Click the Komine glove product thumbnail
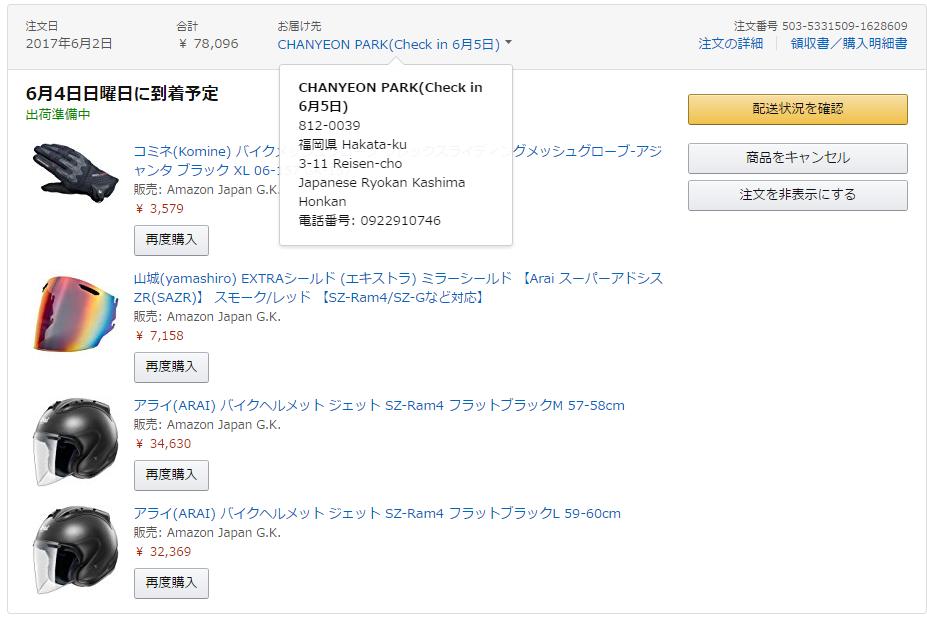This screenshot has width=927, height=620. click(68, 173)
